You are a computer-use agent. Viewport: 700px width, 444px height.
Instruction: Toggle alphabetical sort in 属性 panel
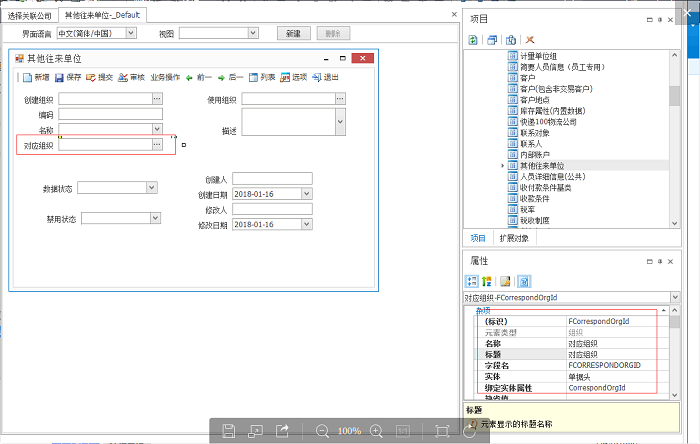coord(488,281)
